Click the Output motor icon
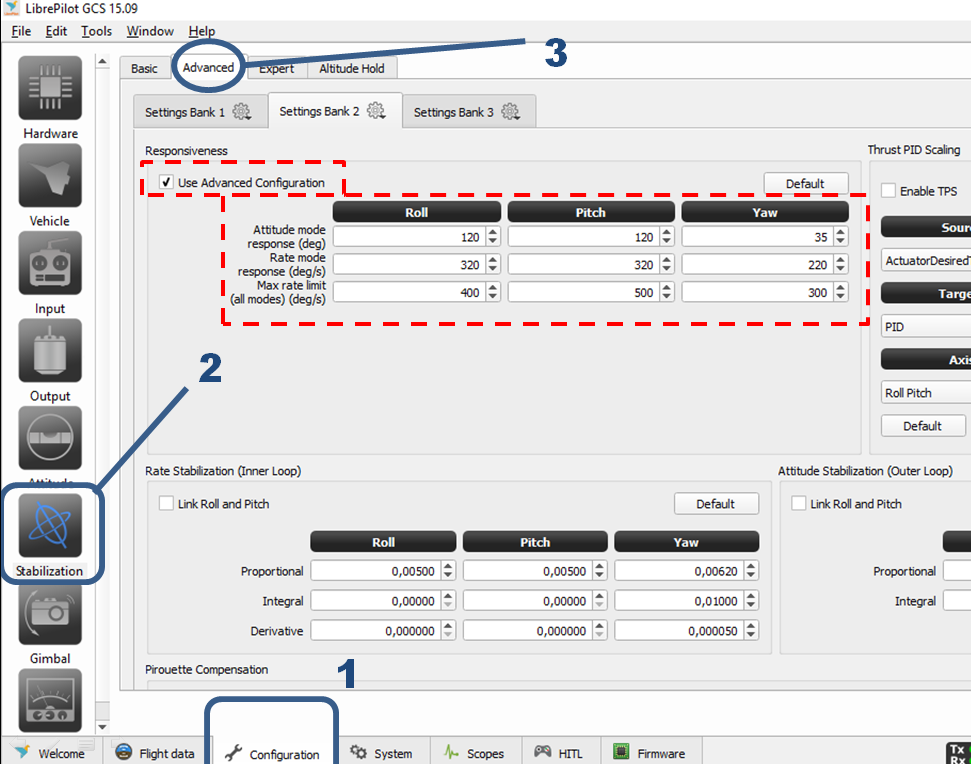The image size is (971, 764). pyautogui.click(x=50, y=351)
